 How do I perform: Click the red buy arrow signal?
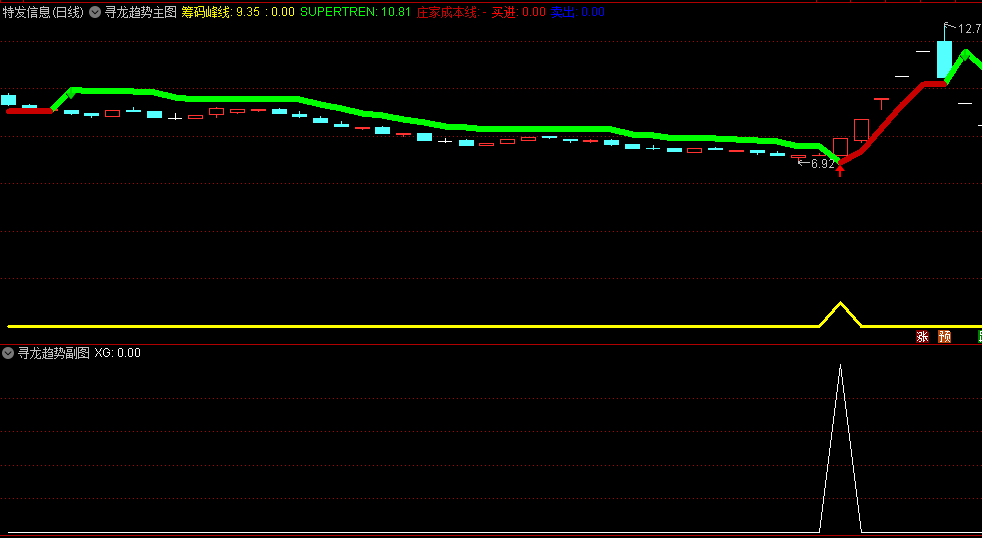[x=840, y=170]
